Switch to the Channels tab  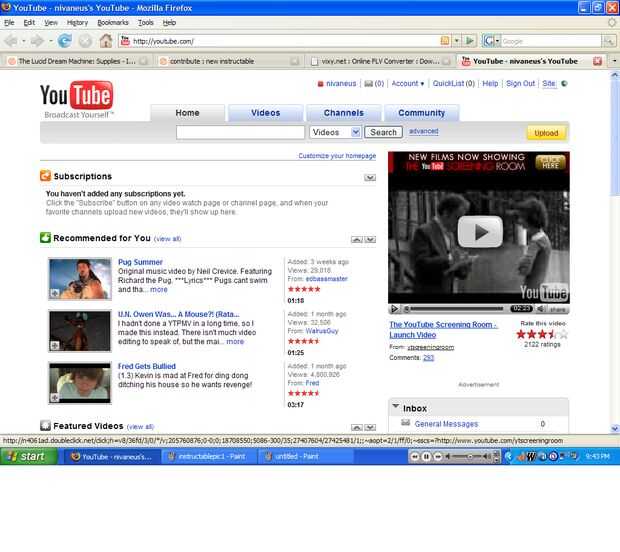[344, 113]
